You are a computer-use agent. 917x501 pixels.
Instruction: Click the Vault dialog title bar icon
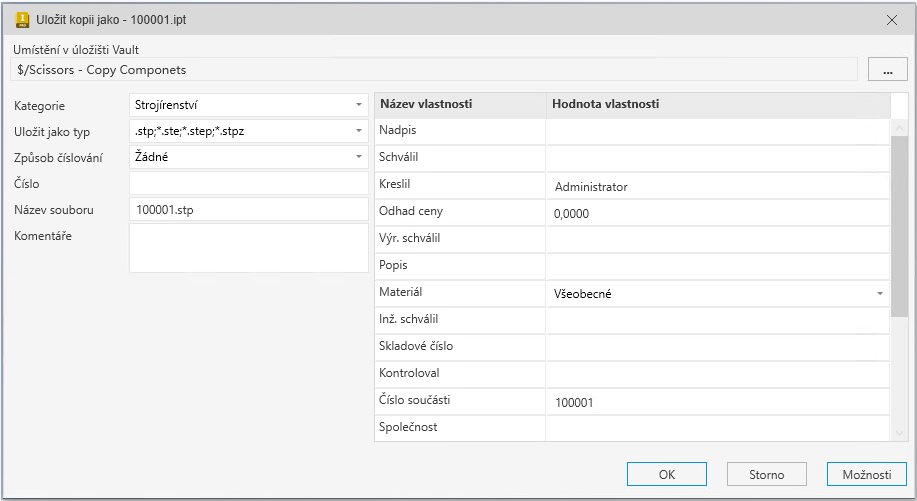pyautogui.click(x=22, y=19)
